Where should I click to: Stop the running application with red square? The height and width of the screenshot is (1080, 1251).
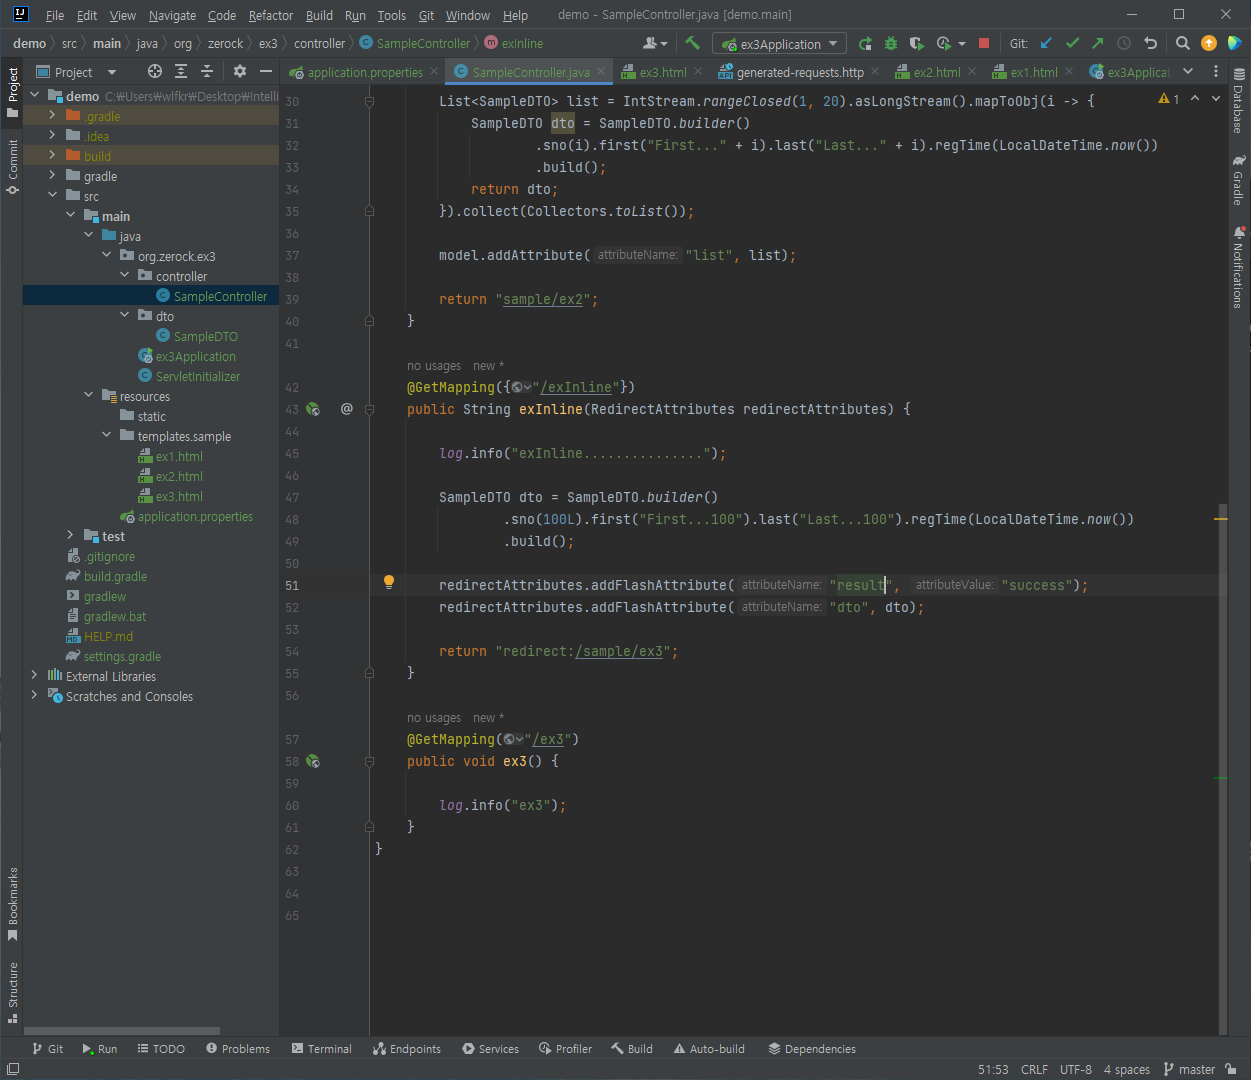(984, 43)
